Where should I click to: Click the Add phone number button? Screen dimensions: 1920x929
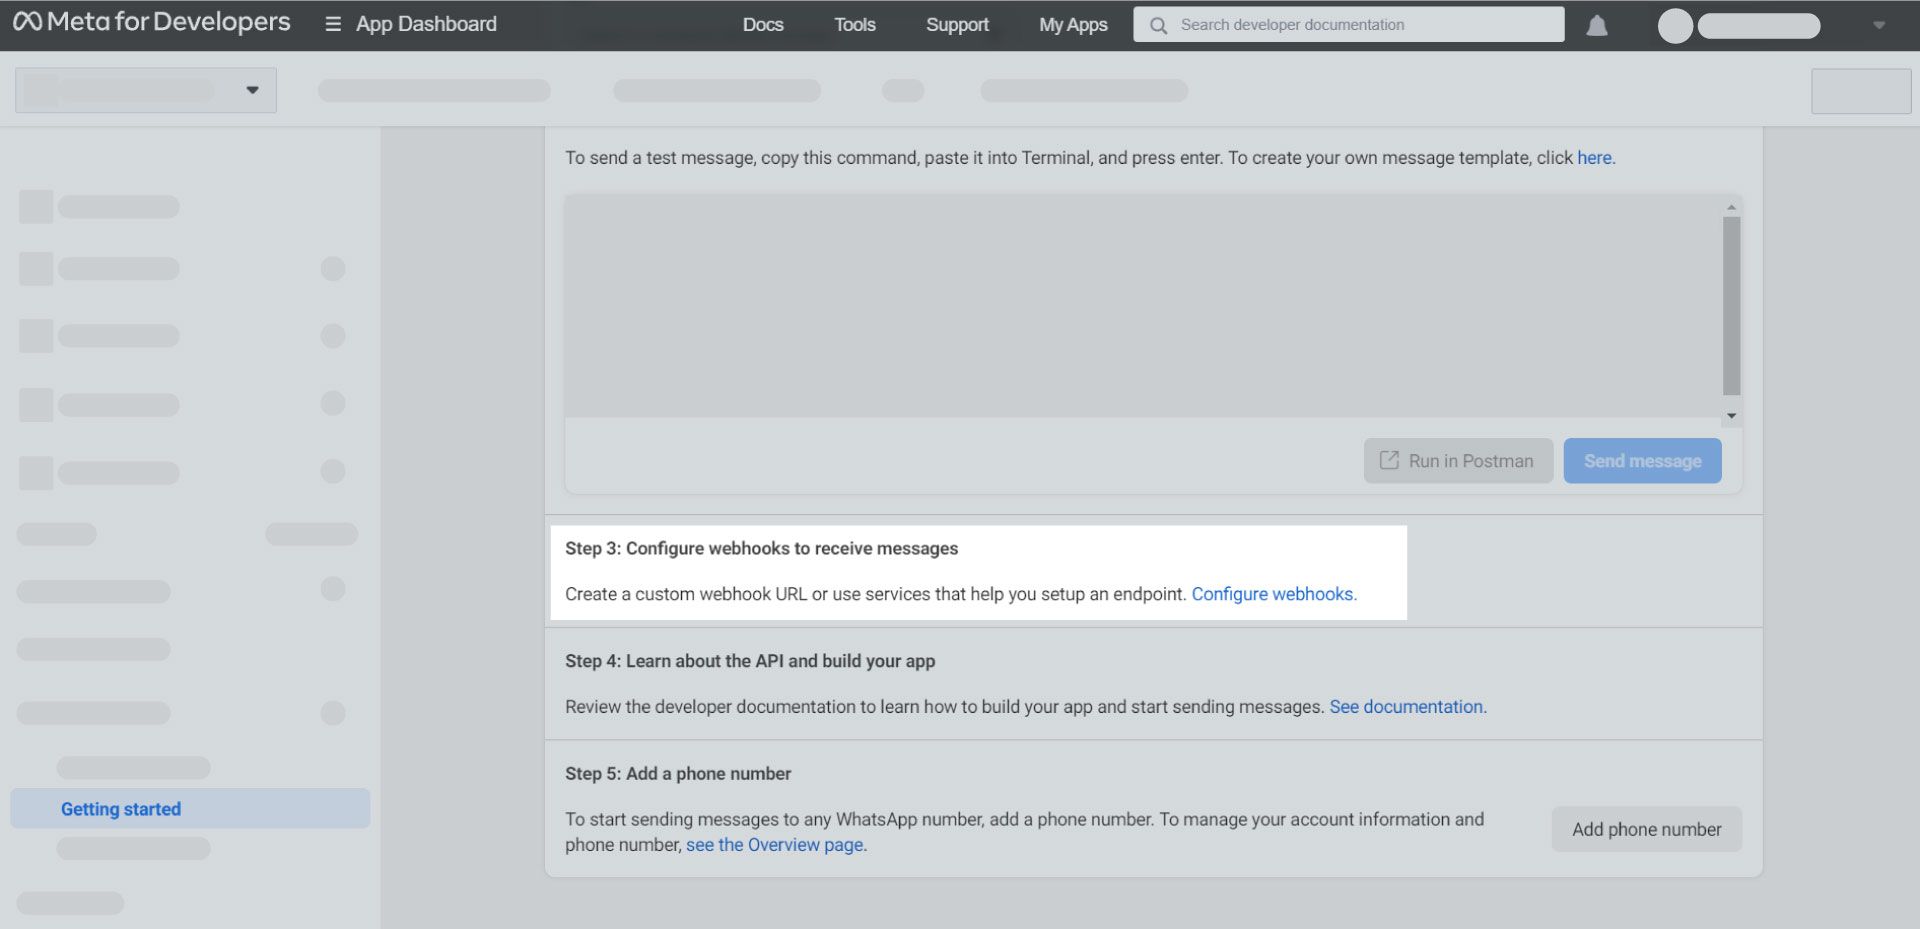click(x=1646, y=829)
